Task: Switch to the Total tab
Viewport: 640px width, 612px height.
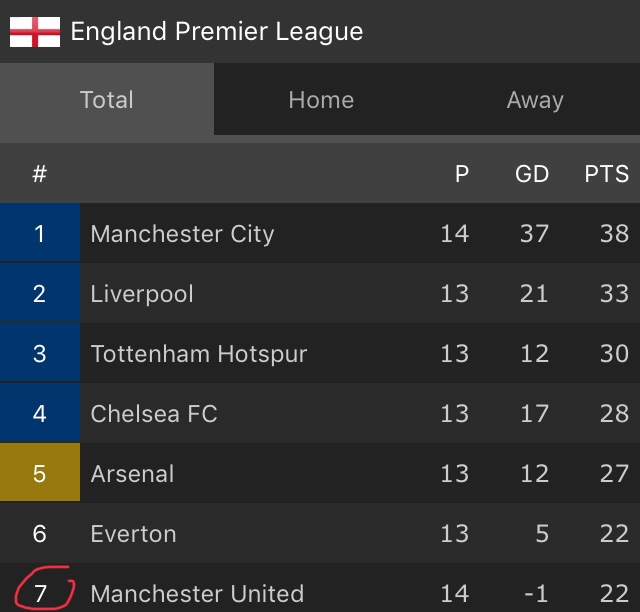Action: (106, 100)
